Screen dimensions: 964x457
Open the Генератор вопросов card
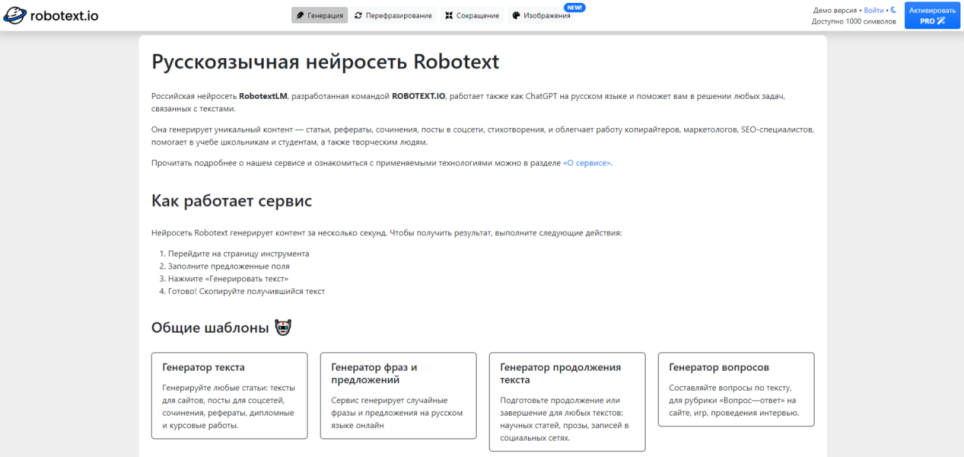point(736,389)
